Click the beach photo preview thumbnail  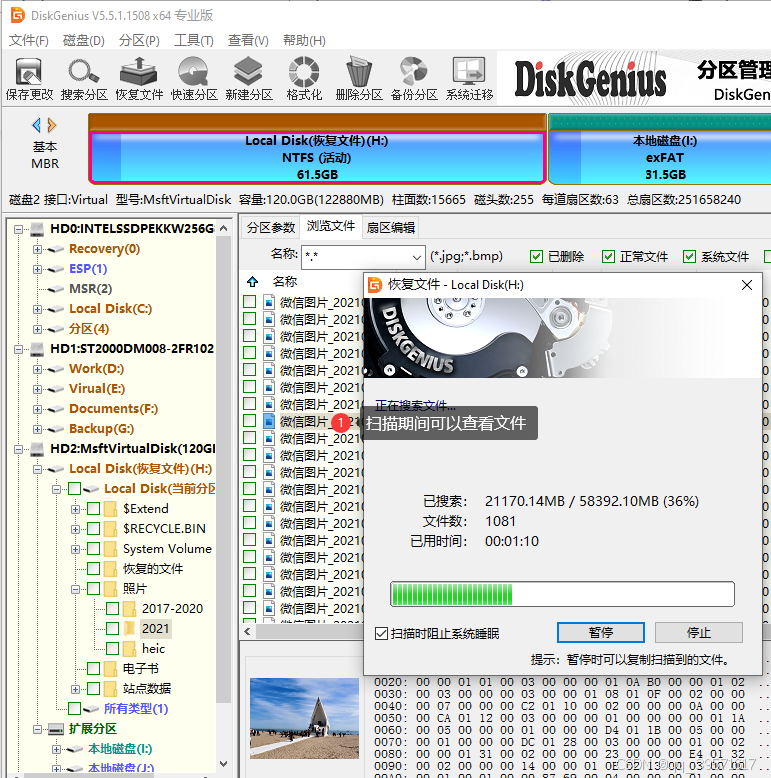pos(304,718)
